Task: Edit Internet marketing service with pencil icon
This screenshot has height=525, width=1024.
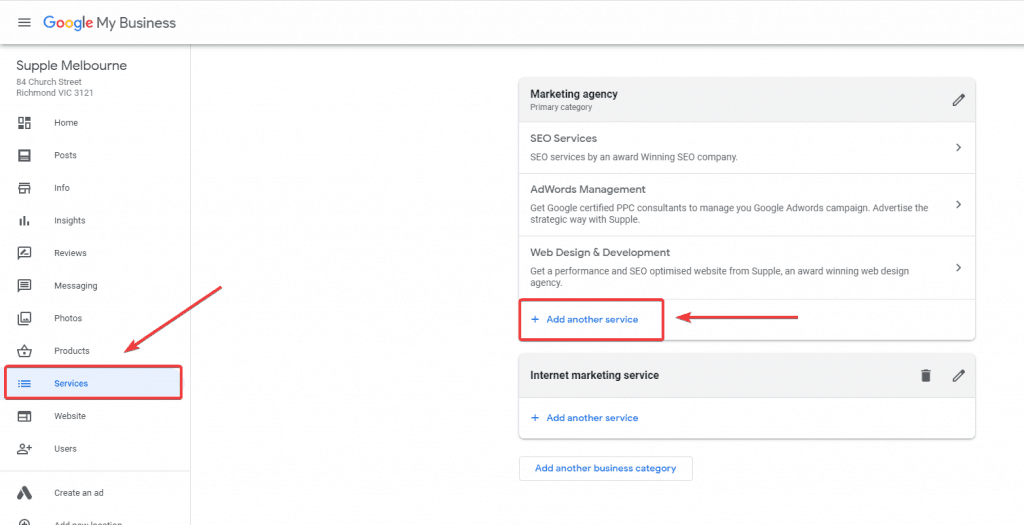Action: coord(958,375)
